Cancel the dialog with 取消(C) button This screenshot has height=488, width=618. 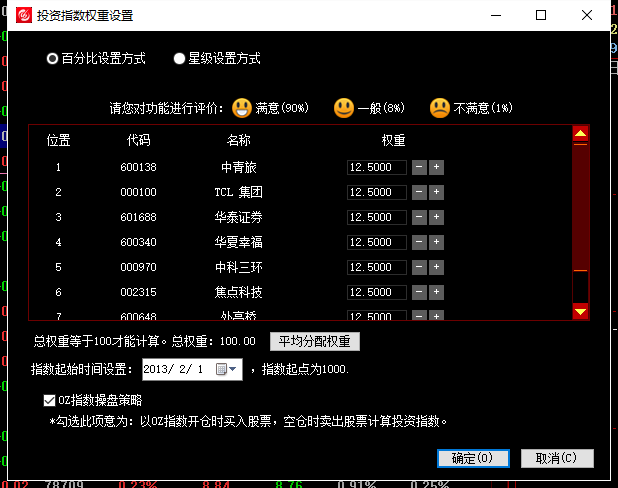[557, 458]
